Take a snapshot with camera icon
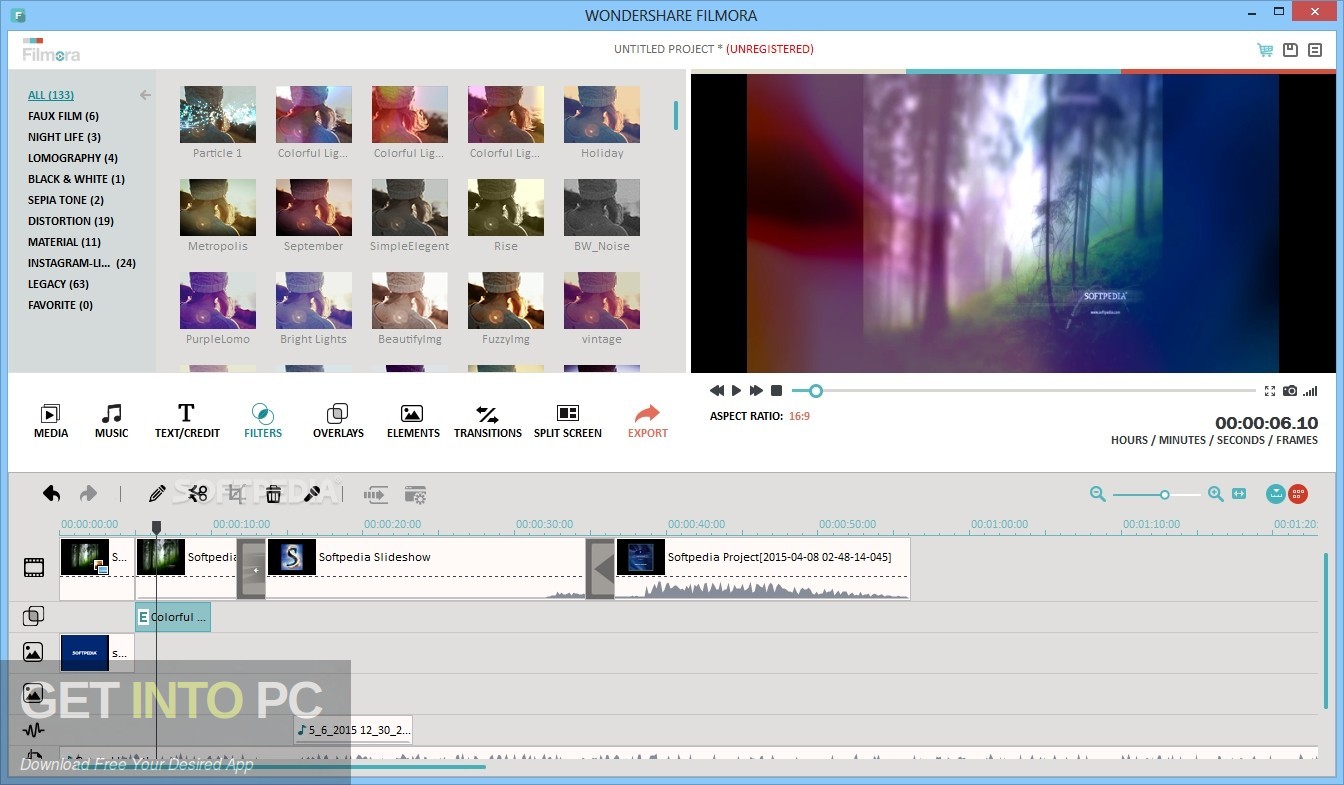The height and width of the screenshot is (785, 1344). (x=1291, y=391)
